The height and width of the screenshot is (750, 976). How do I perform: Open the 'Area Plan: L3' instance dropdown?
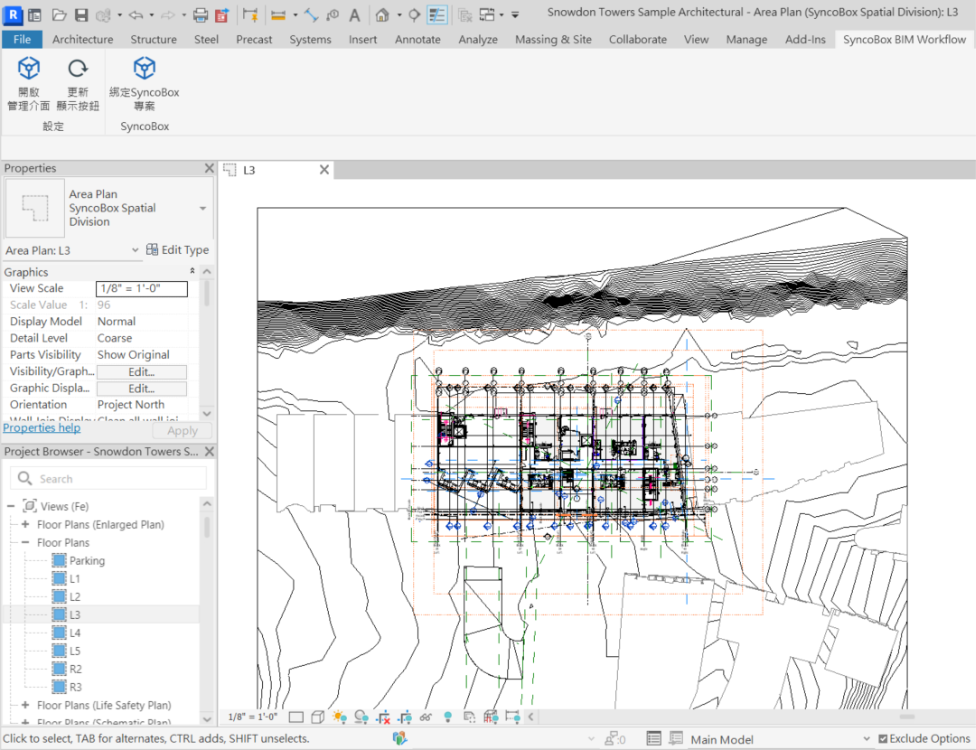click(x=135, y=250)
